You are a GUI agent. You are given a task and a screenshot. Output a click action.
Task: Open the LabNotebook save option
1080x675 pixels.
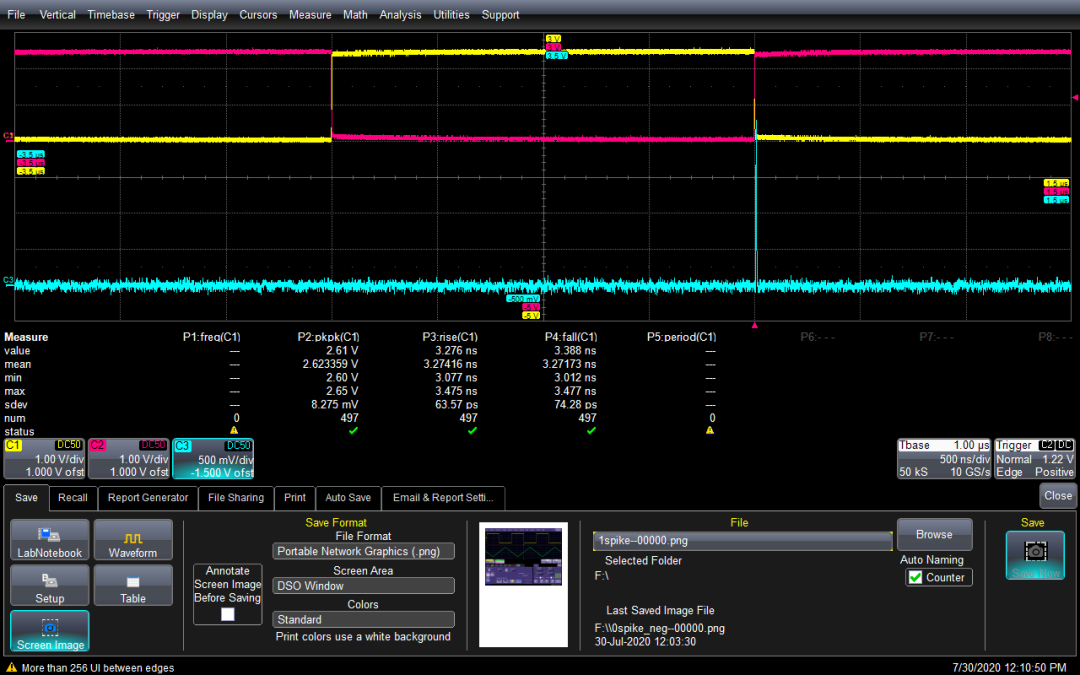point(49,540)
